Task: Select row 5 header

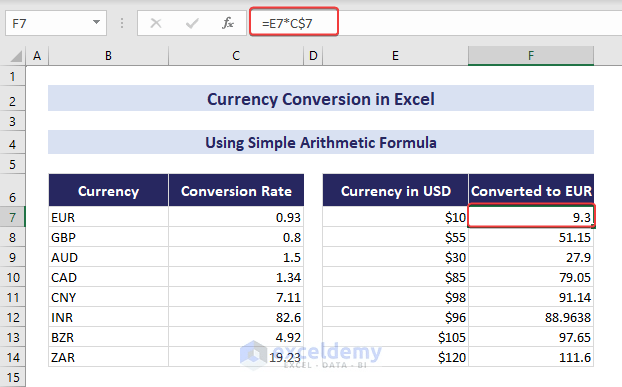Action: coord(13,164)
